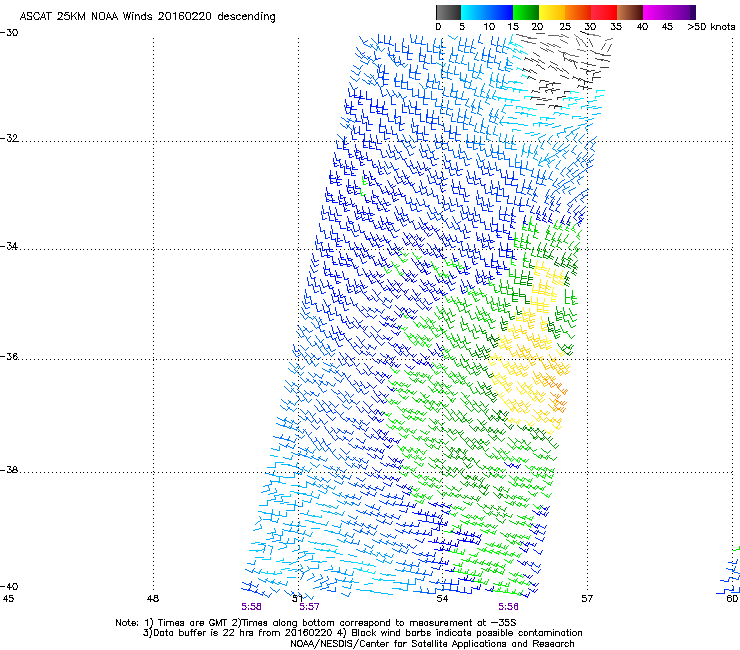
Task: Pick the brown 35-40 knots color segment
Action: (x=630, y=12)
